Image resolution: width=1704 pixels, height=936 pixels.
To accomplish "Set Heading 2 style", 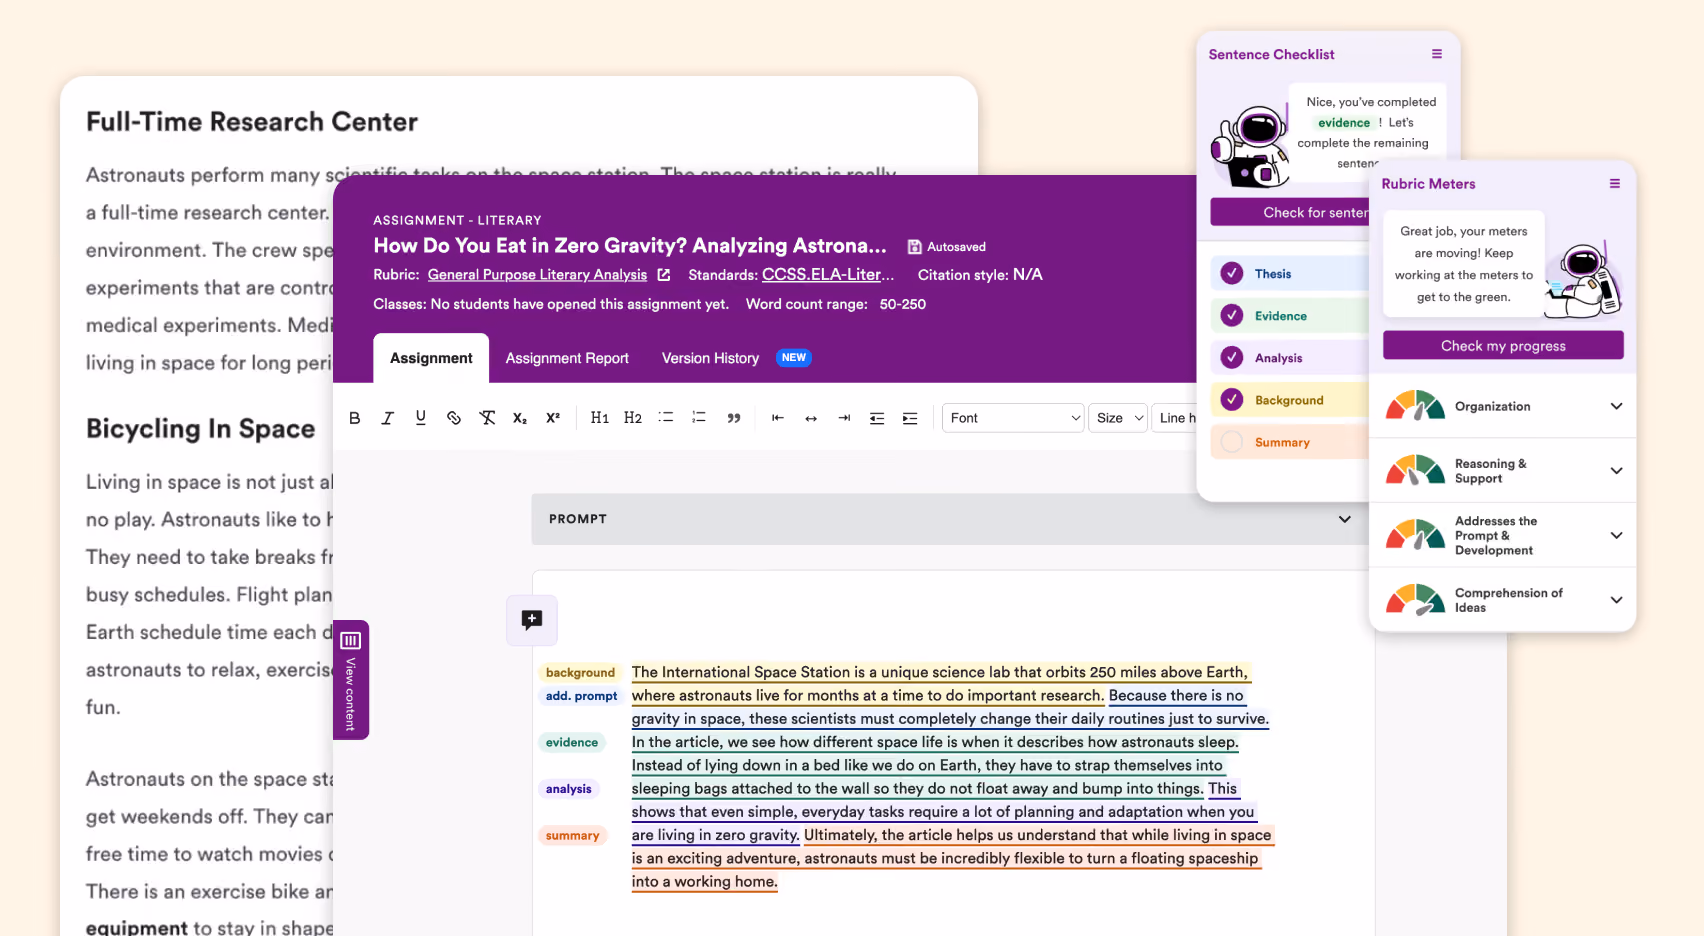I will [633, 418].
